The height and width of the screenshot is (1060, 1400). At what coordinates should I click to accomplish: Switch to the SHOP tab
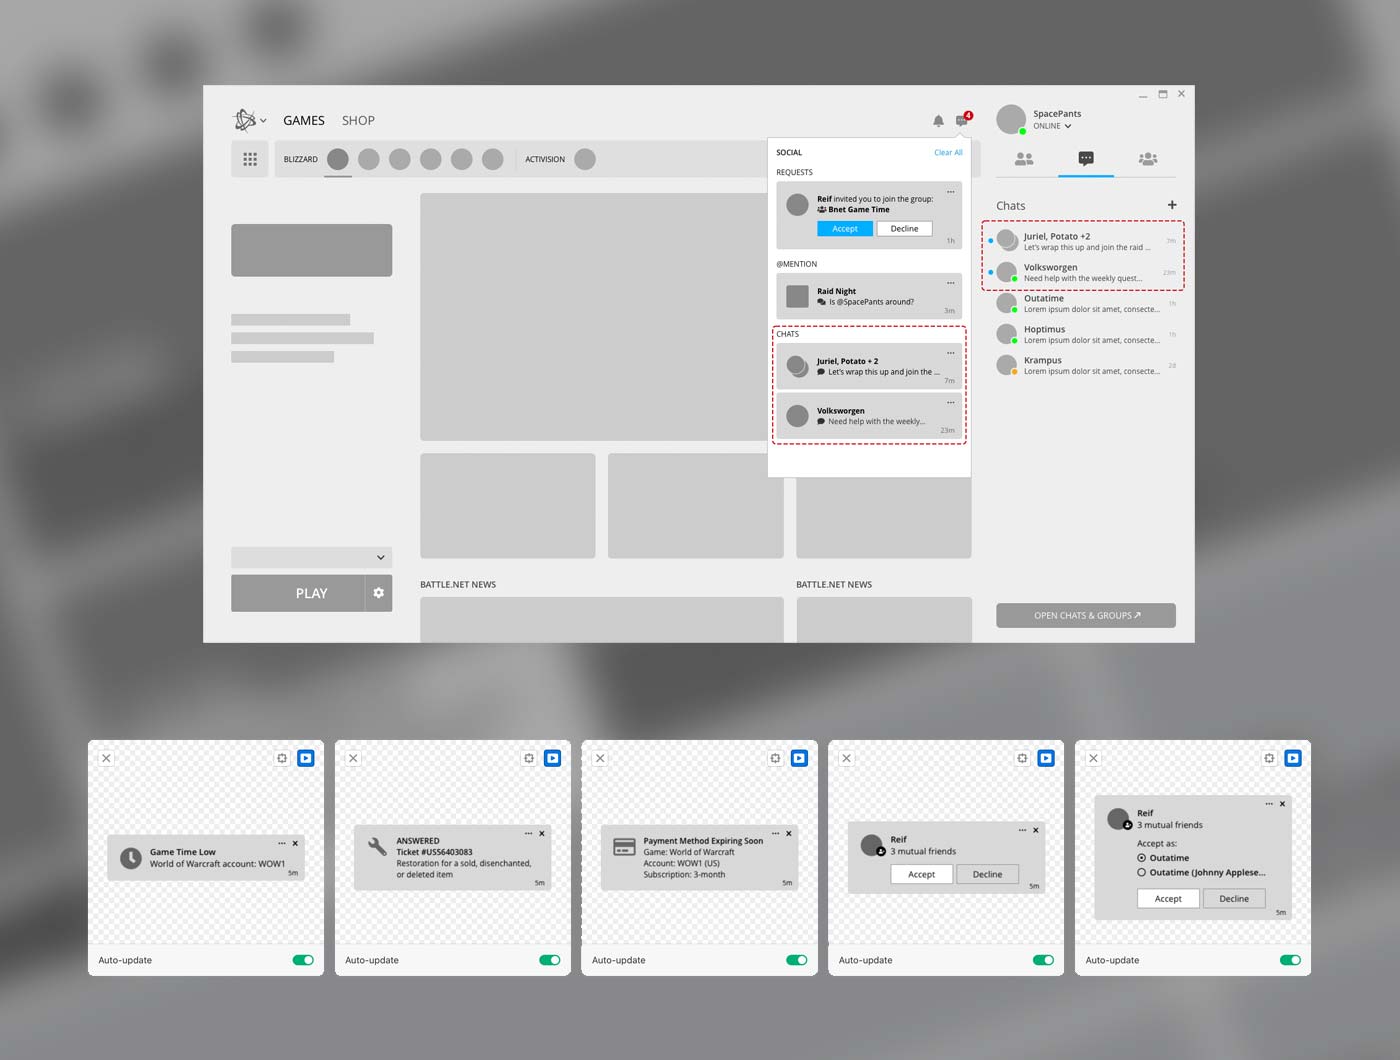[x=358, y=120]
